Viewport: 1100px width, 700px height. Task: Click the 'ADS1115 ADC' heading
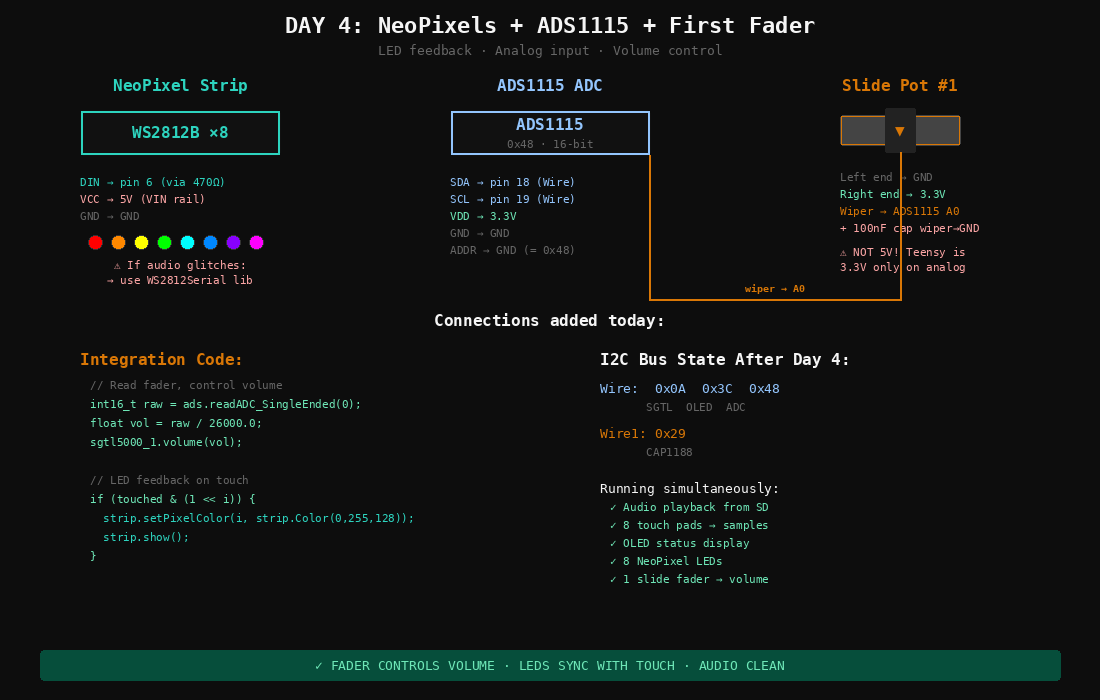tap(550, 86)
